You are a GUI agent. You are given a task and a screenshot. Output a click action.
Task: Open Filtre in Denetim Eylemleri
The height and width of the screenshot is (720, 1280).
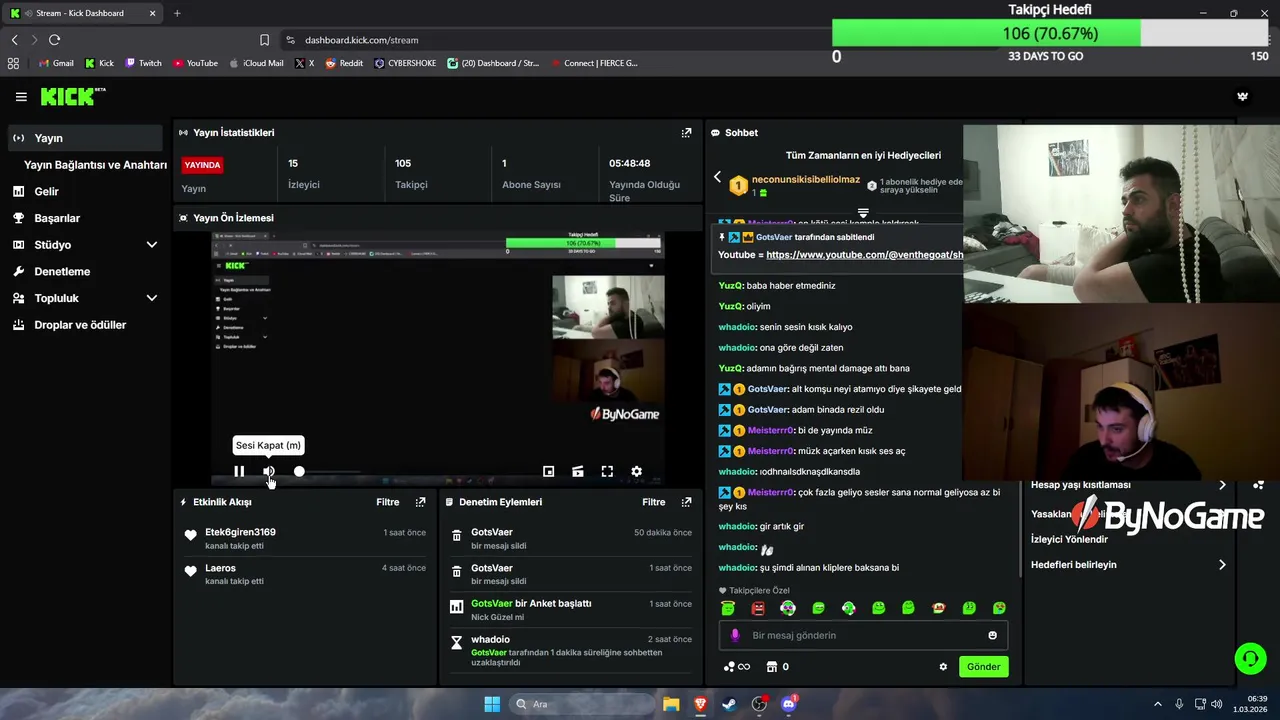[654, 502]
